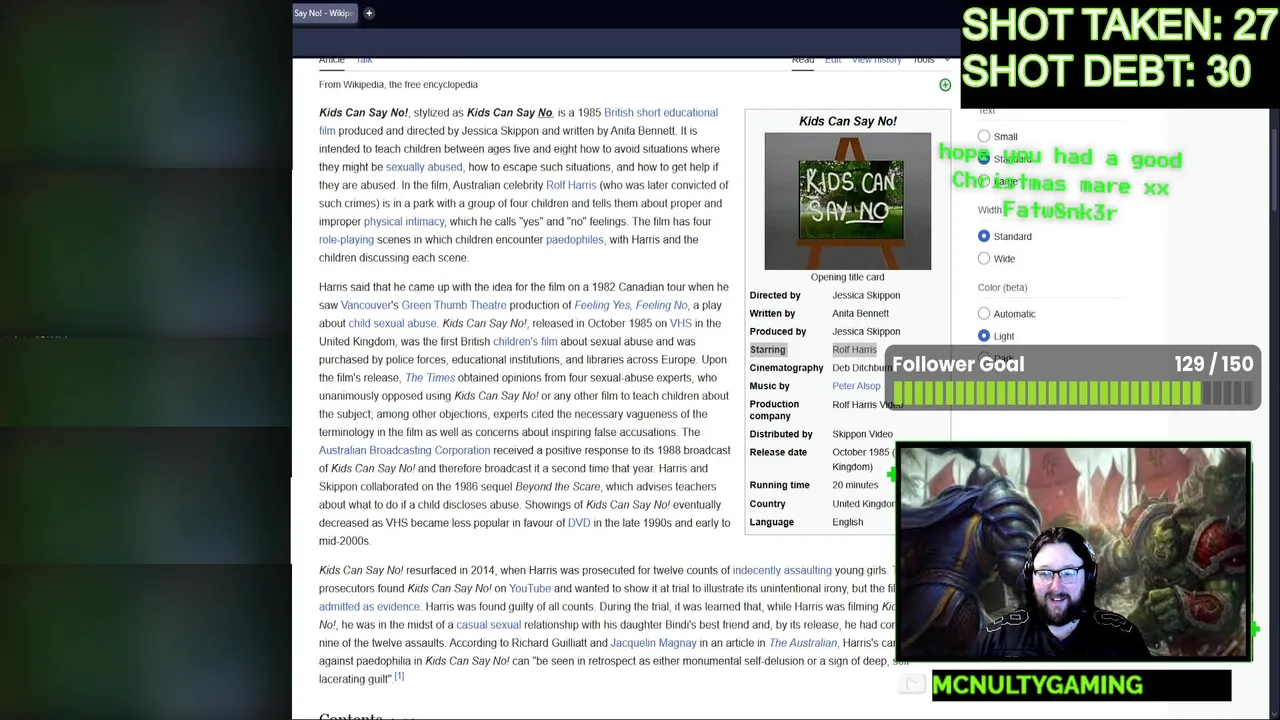The image size is (1280, 720).
Task: Select the 'Say No! - Wikipedia' browser tab
Action: pyautogui.click(x=323, y=13)
